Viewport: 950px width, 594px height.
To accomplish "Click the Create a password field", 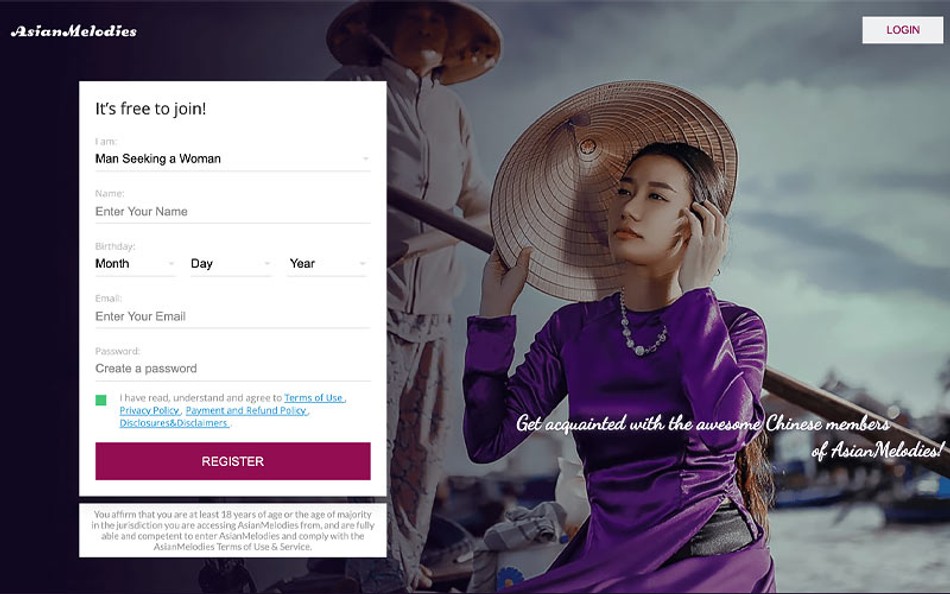I will 233,369.
